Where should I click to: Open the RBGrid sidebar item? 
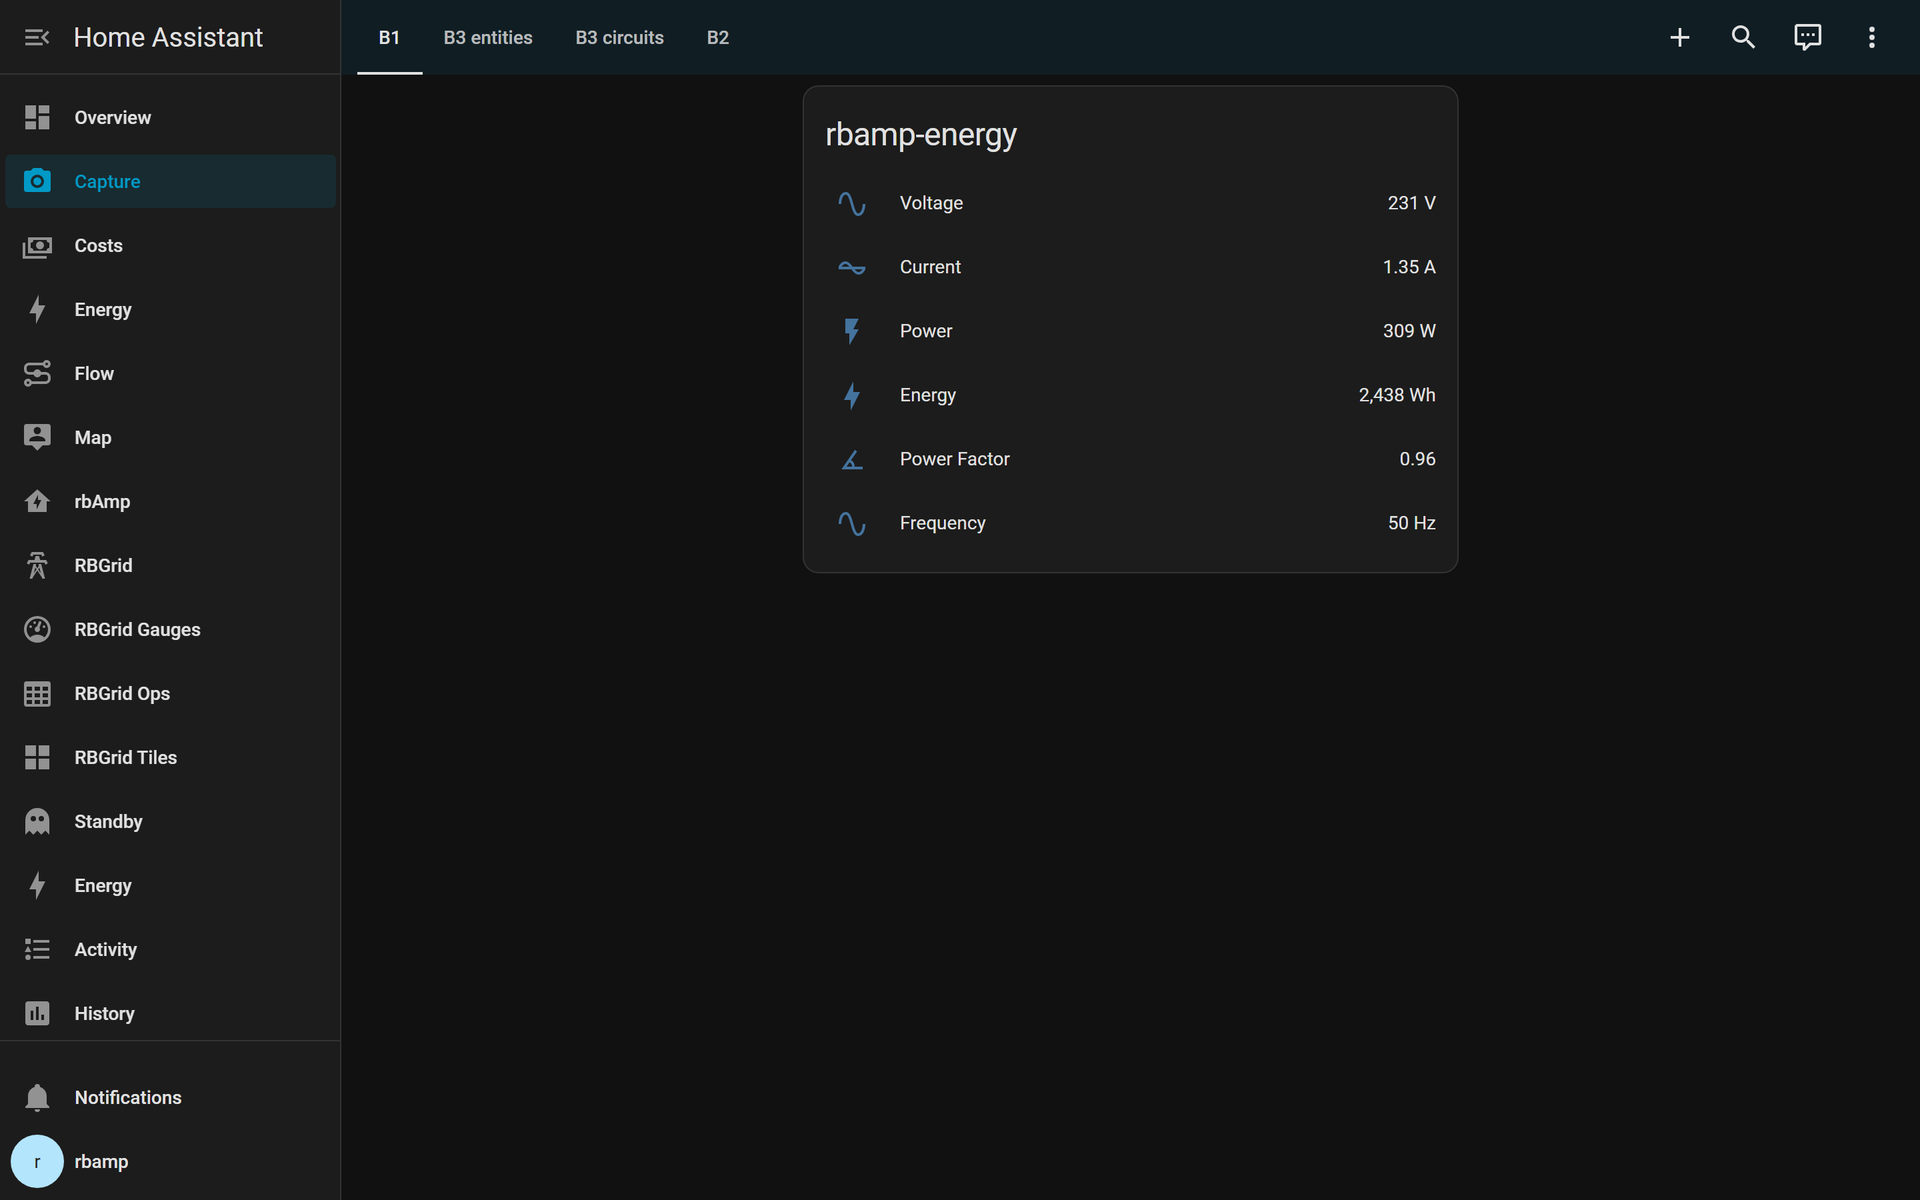pyautogui.click(x=171, y=566)
